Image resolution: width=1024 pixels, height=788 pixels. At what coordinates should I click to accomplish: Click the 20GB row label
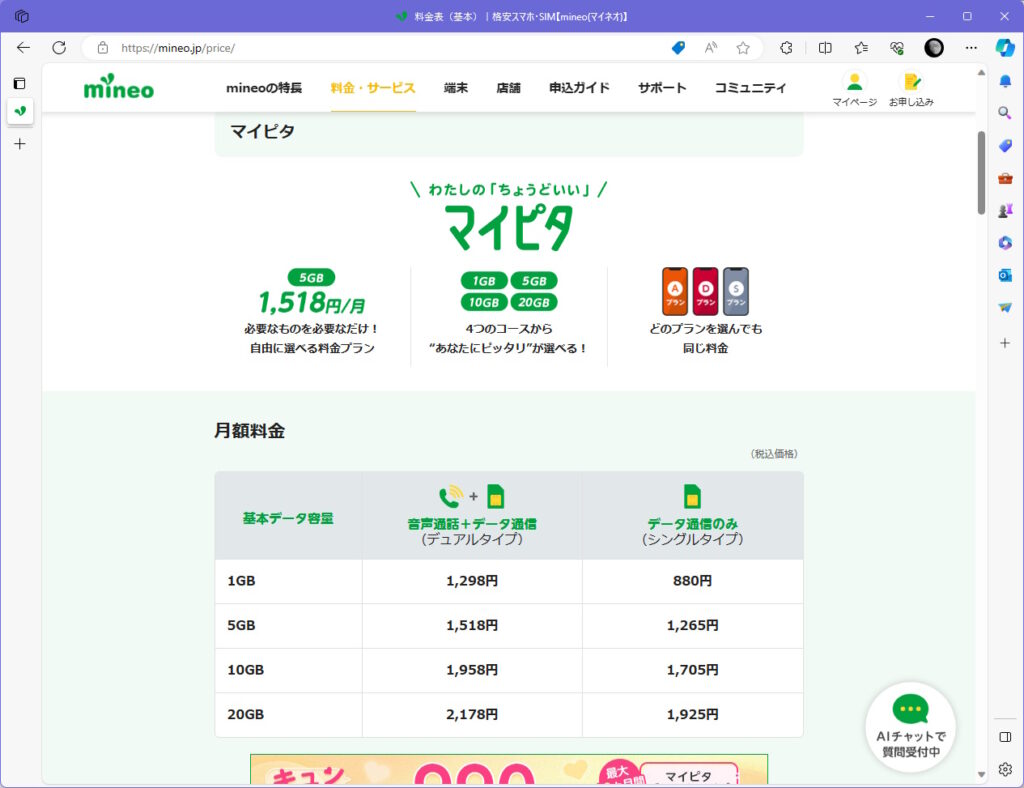click(x=246, y=714)
